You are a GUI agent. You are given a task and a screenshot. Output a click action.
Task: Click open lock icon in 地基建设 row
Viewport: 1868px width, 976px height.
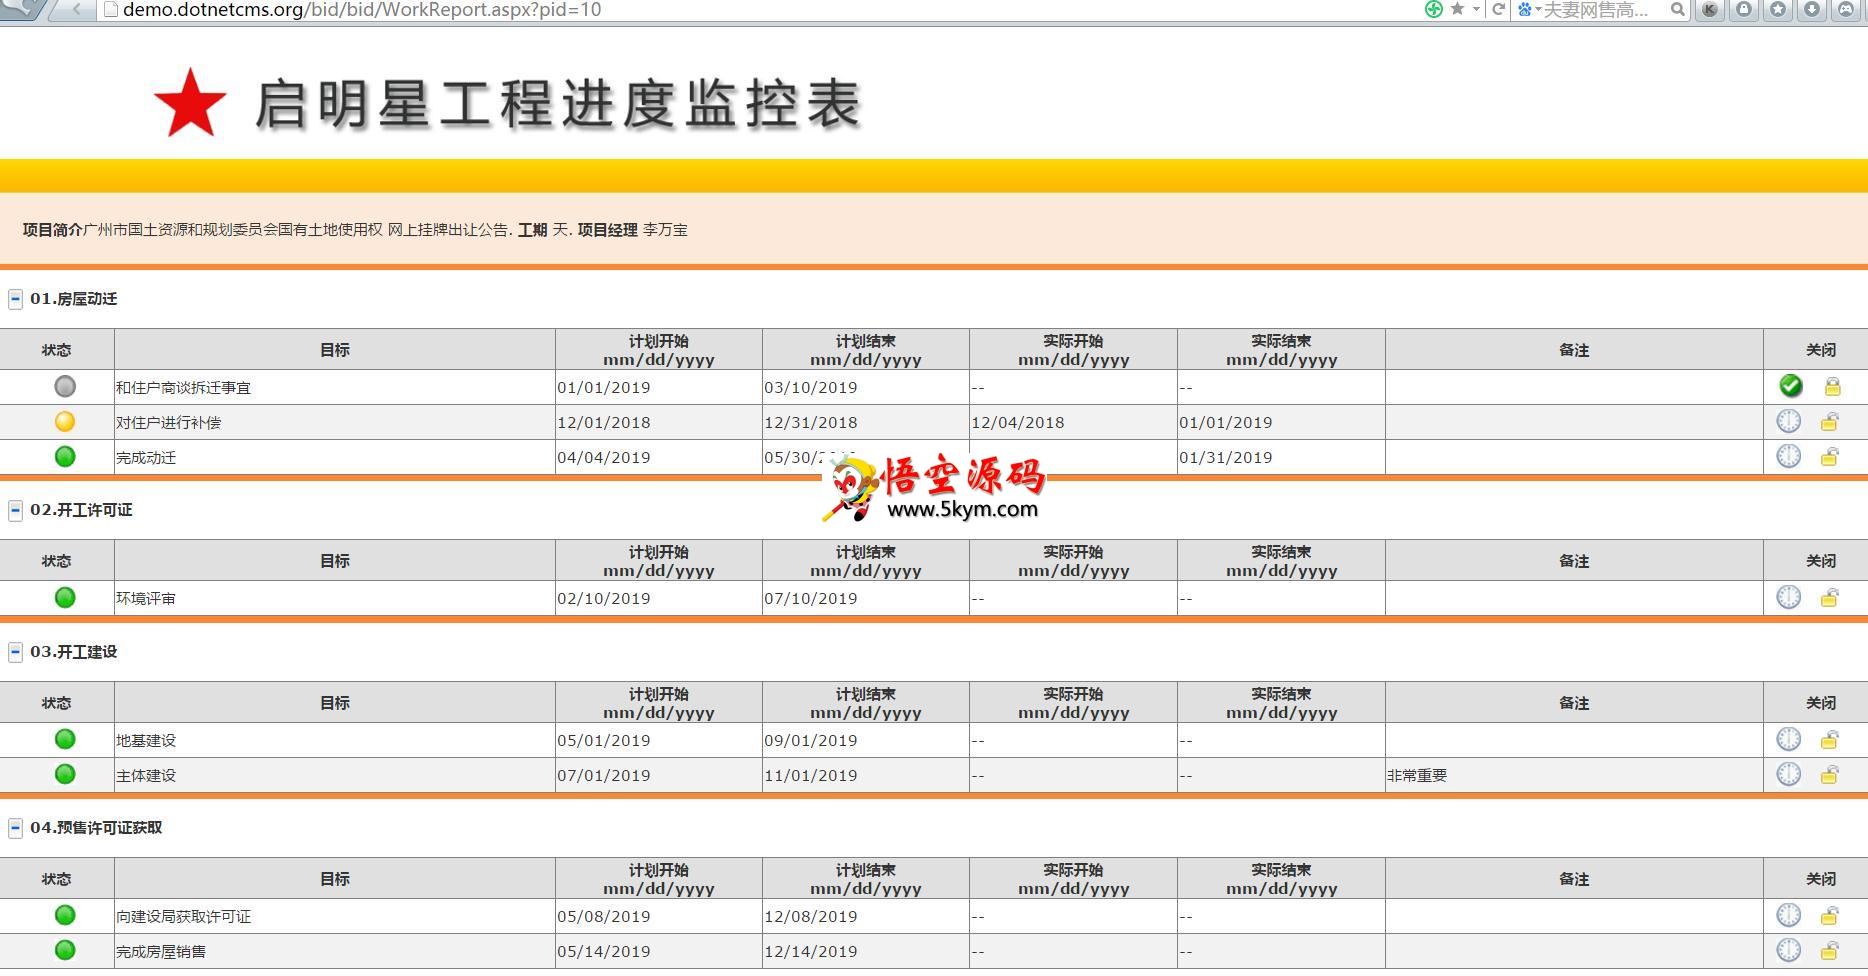tap(1830, 740)
